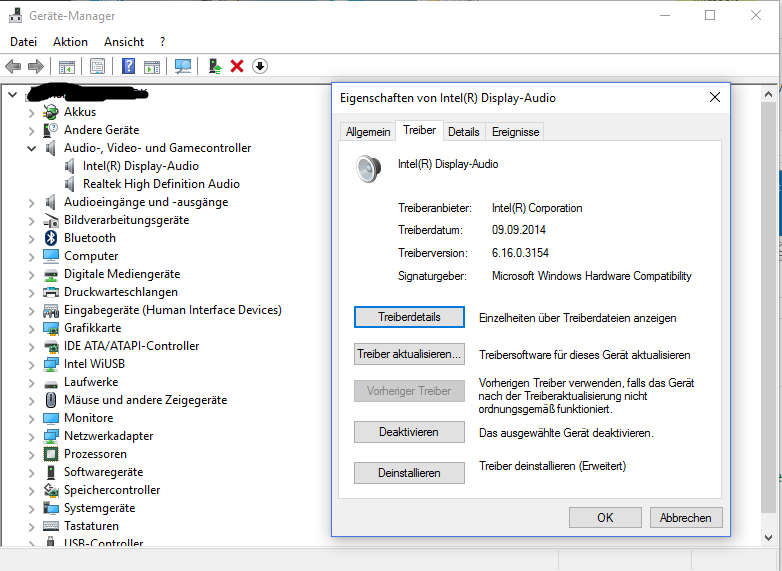Viewport: 782px width, 571px height.
Task: Switch to the Allgemein tab
Action: click(368, 132)
